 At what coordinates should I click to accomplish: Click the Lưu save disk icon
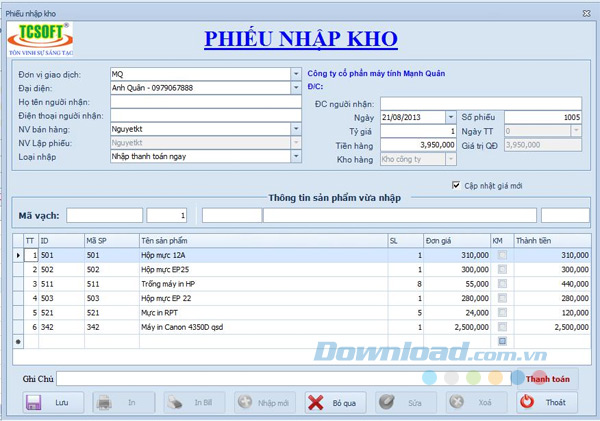click(33, 402)
